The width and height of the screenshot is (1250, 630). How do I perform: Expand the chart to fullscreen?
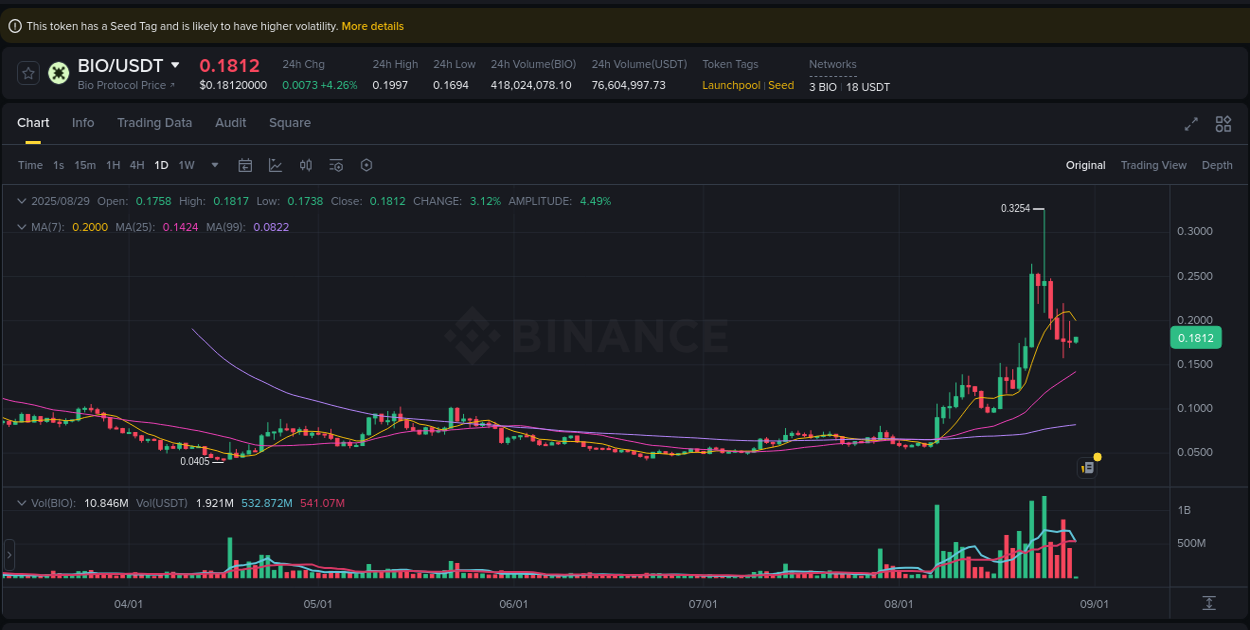[1190, 124]
